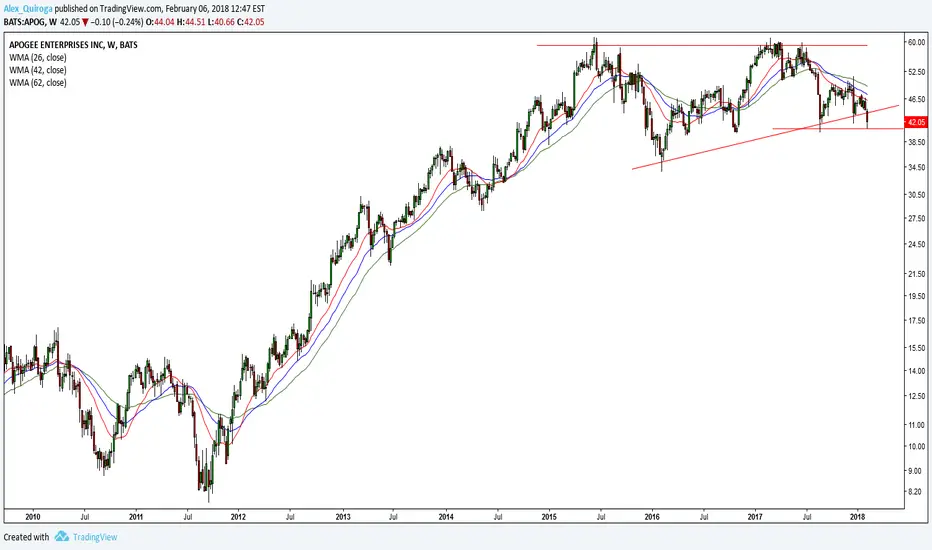Image resolution: width=932 pixels, height=550 pixels.
Task: Click the 2018 year label on time axis
Action: pyautogui.click(x=857, y=517)
